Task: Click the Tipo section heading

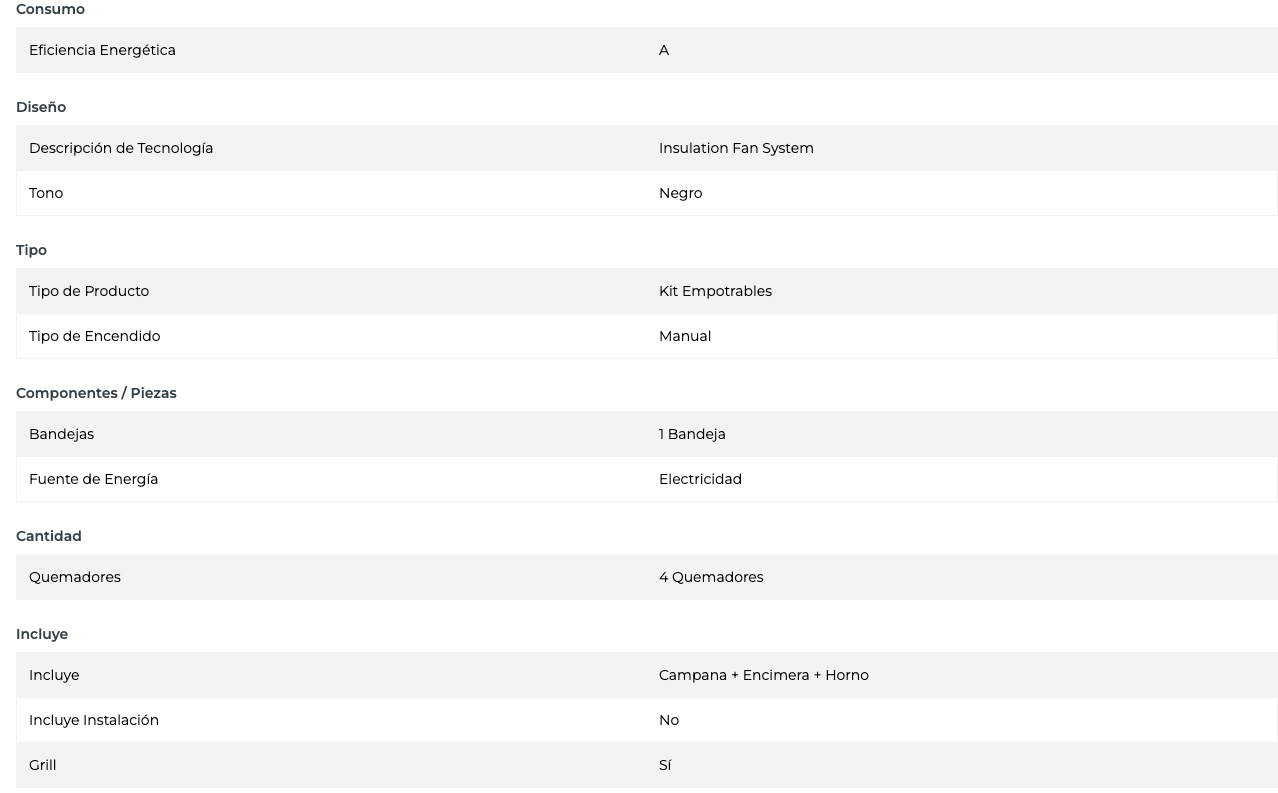Action: click(31, 250)
